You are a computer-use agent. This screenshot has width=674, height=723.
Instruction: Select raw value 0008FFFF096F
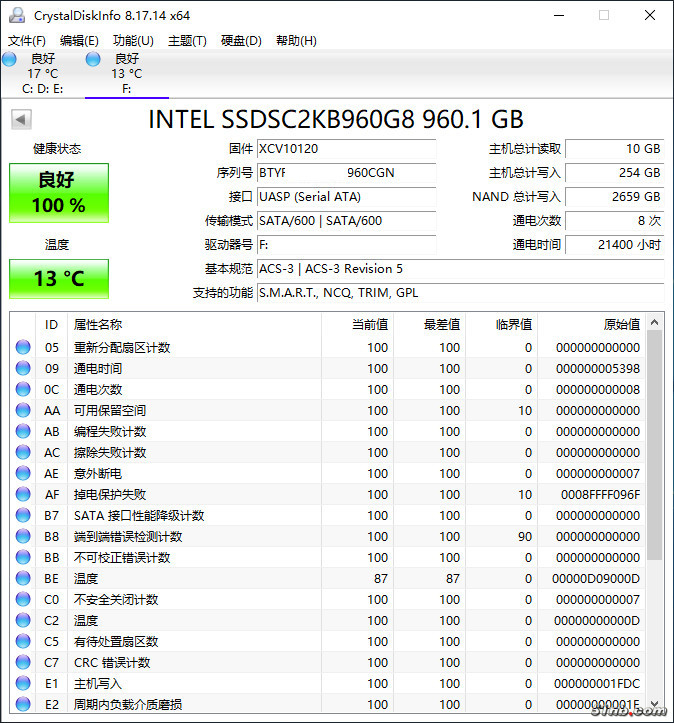pos(600,494)
